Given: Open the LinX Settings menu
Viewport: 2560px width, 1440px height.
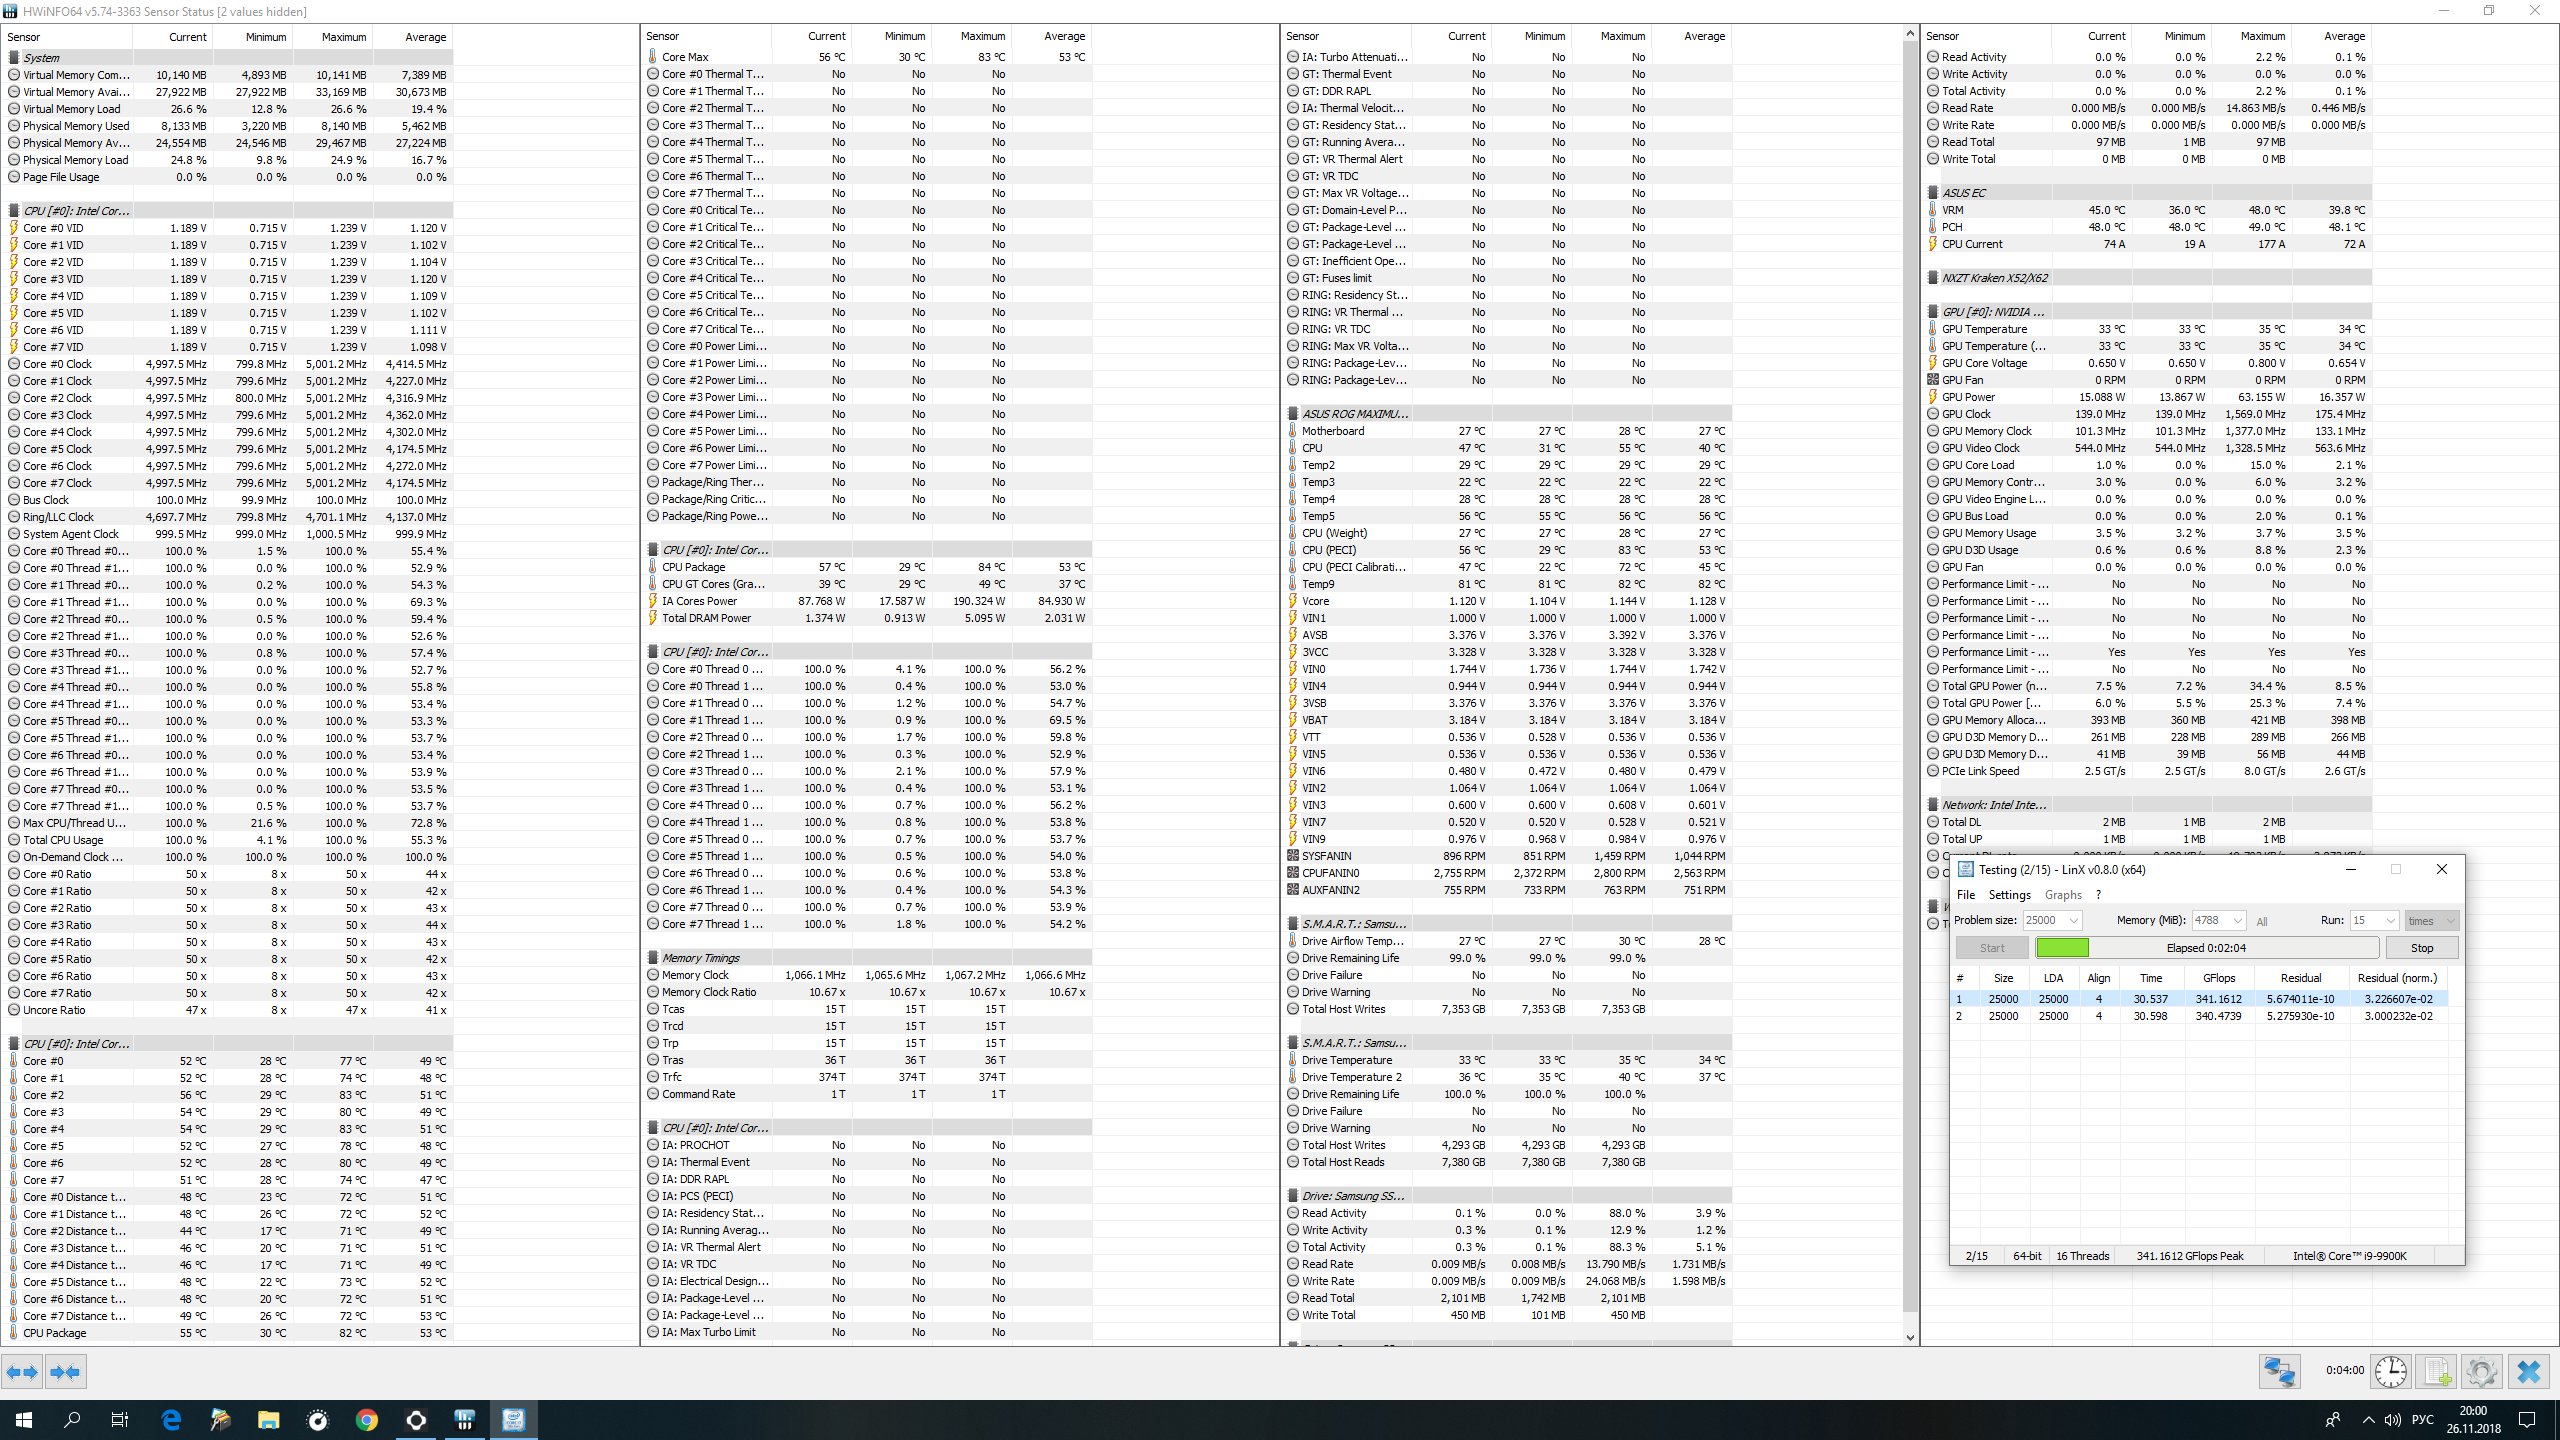Looking at the screenshot, I should click(x=2009, y=895).
